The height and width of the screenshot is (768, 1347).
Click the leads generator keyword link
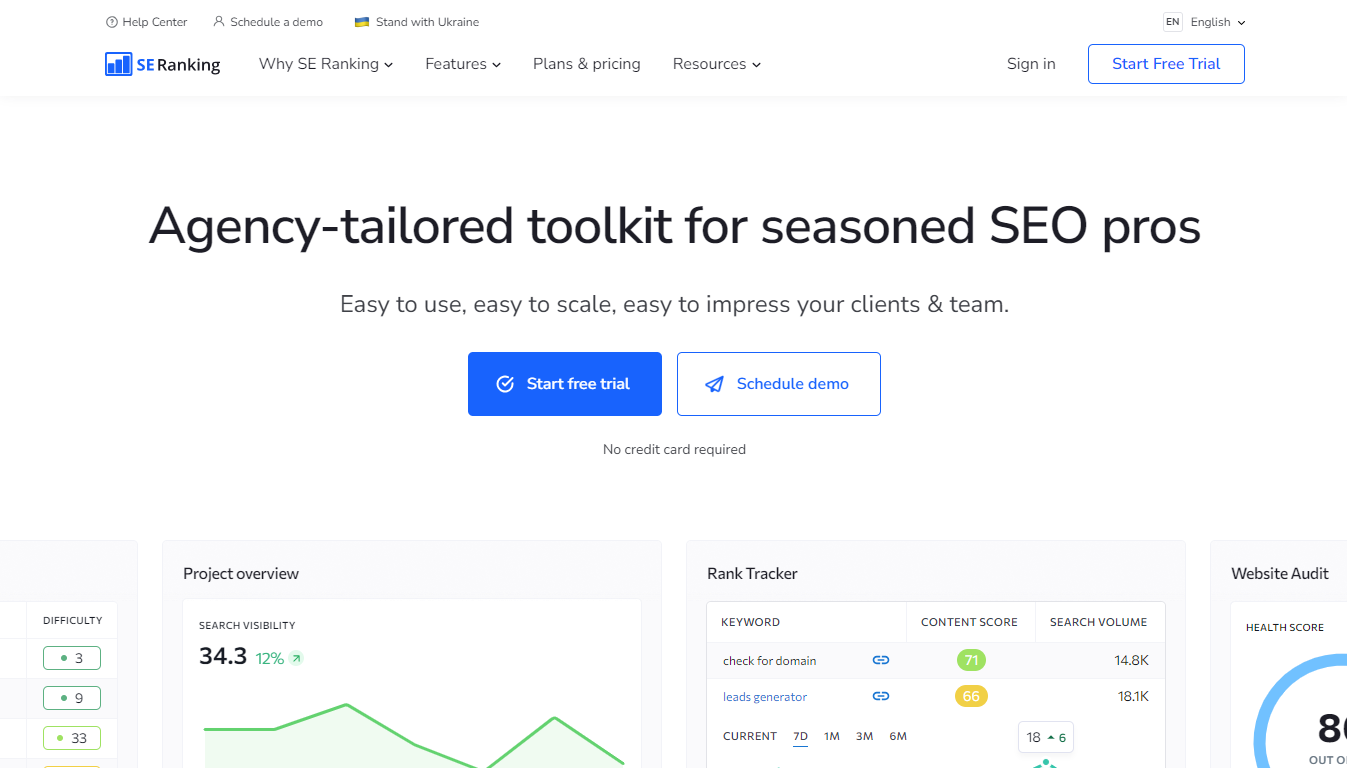[765, 697]
